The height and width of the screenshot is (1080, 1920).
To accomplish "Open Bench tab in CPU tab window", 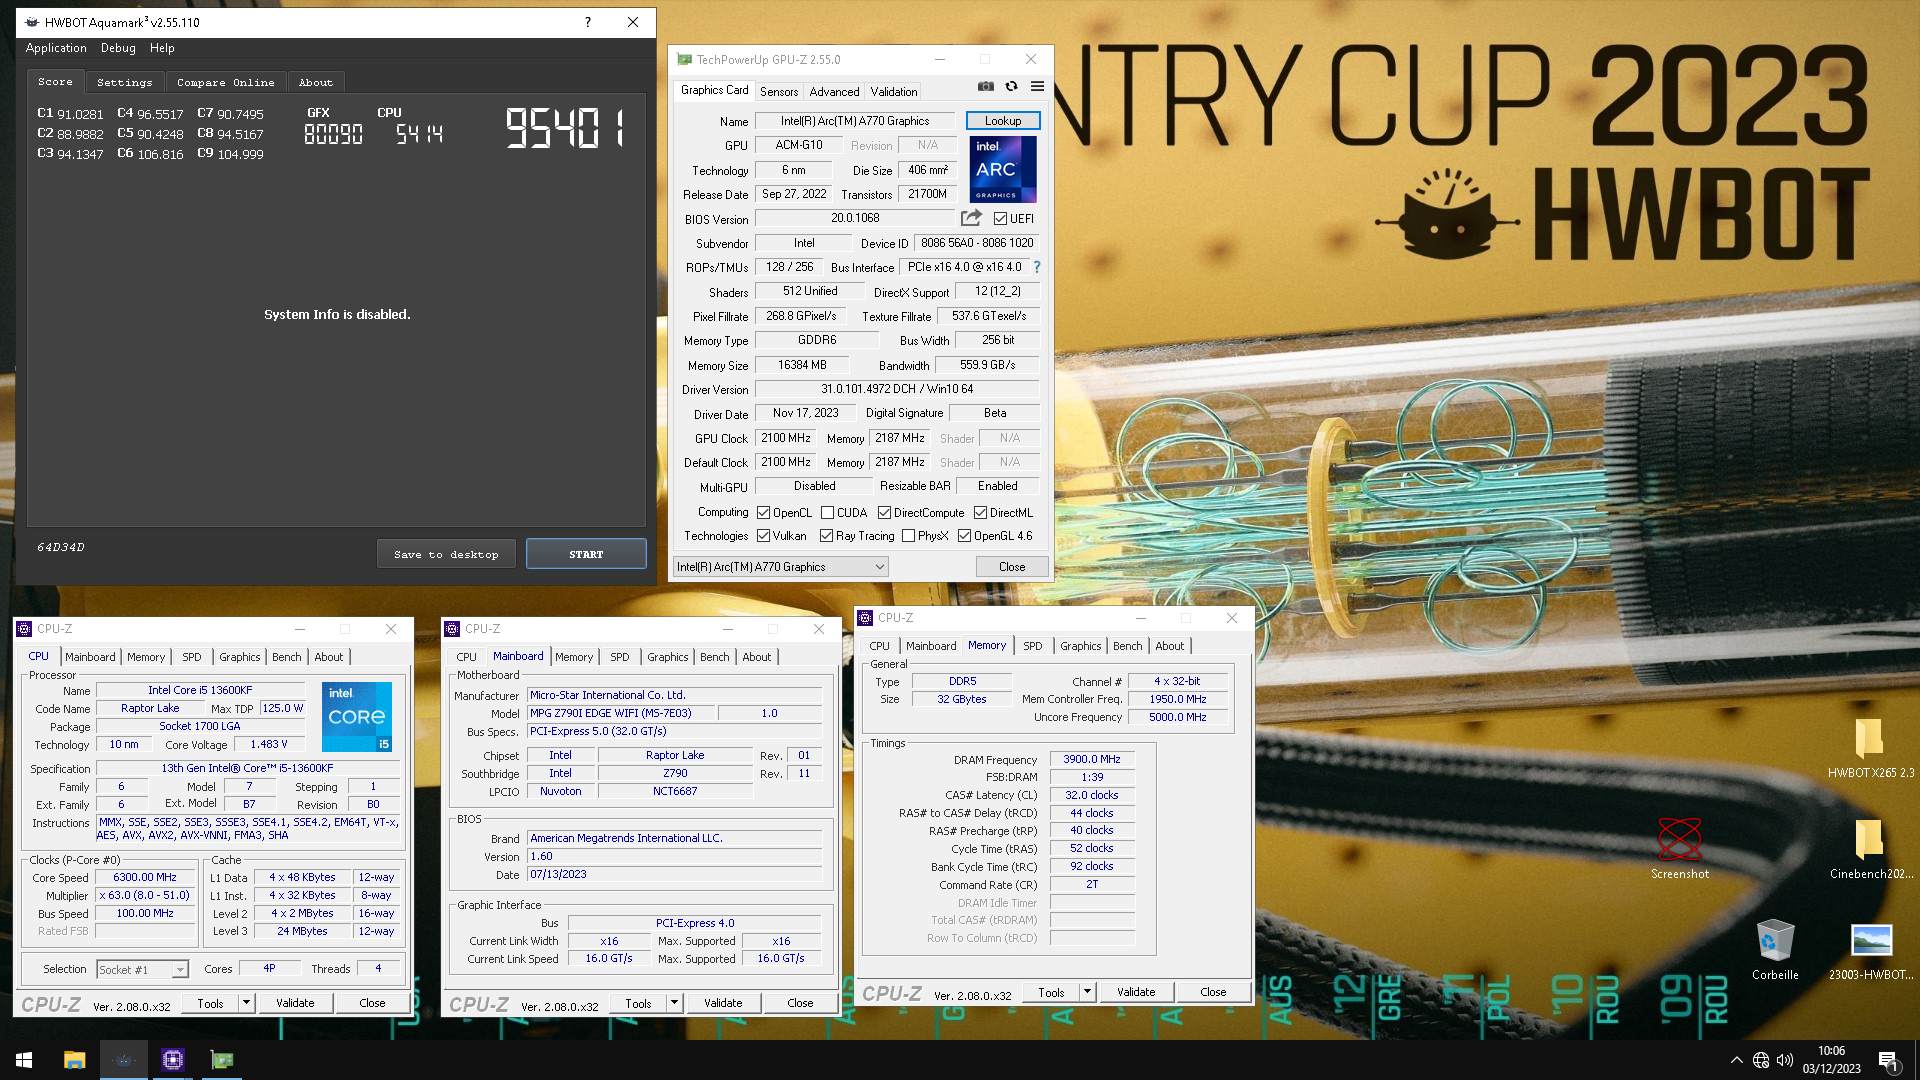I will tap(287, 657).
